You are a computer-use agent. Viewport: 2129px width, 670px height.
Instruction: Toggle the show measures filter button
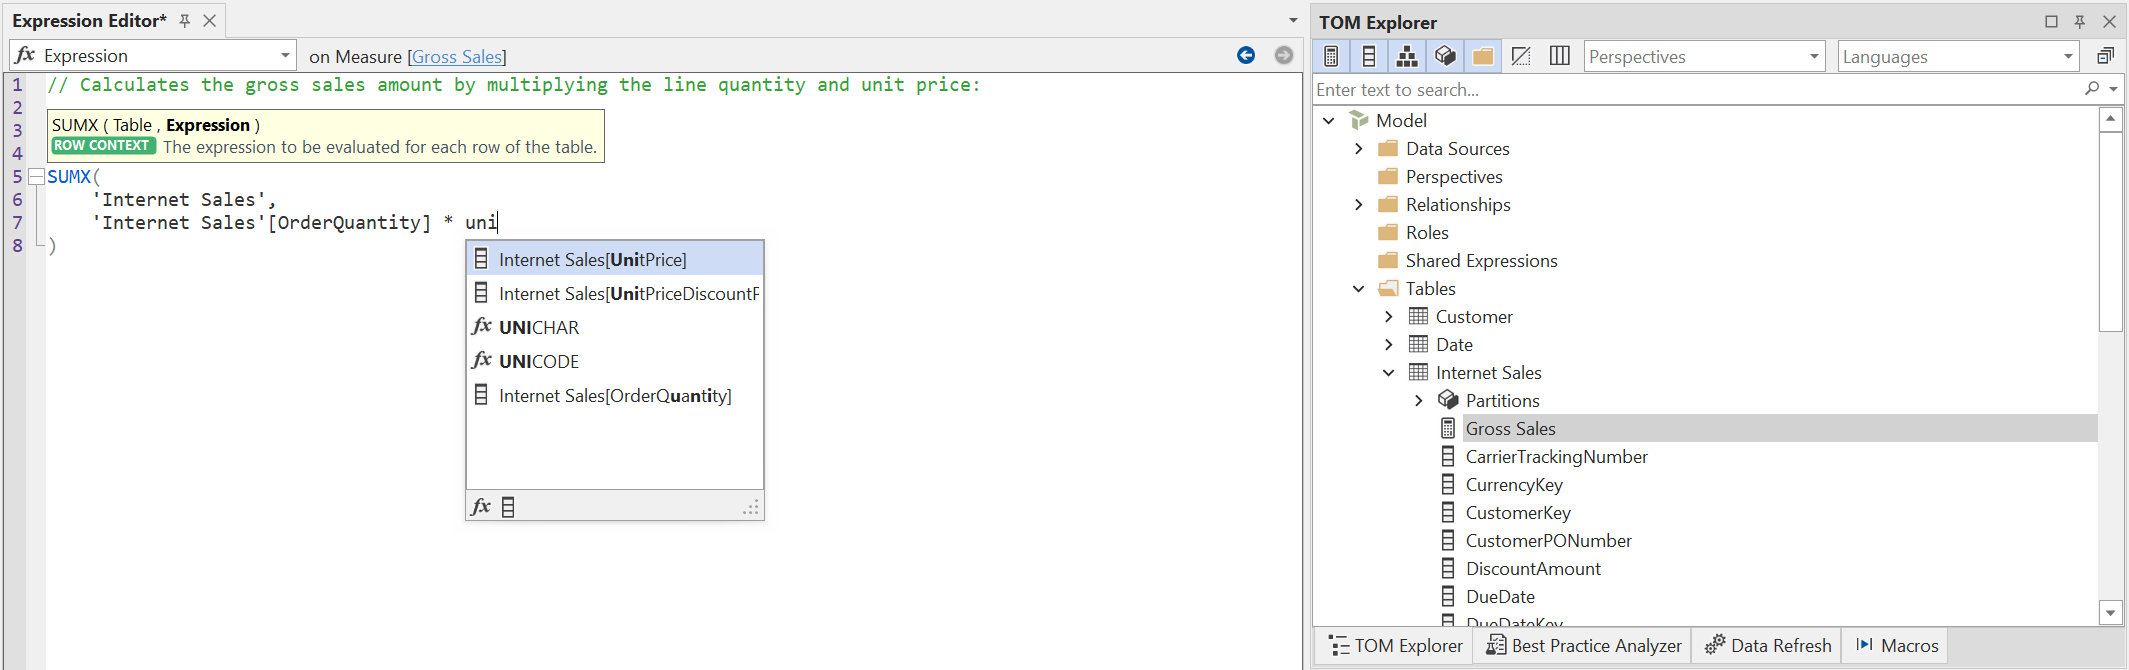[1331, 56]
